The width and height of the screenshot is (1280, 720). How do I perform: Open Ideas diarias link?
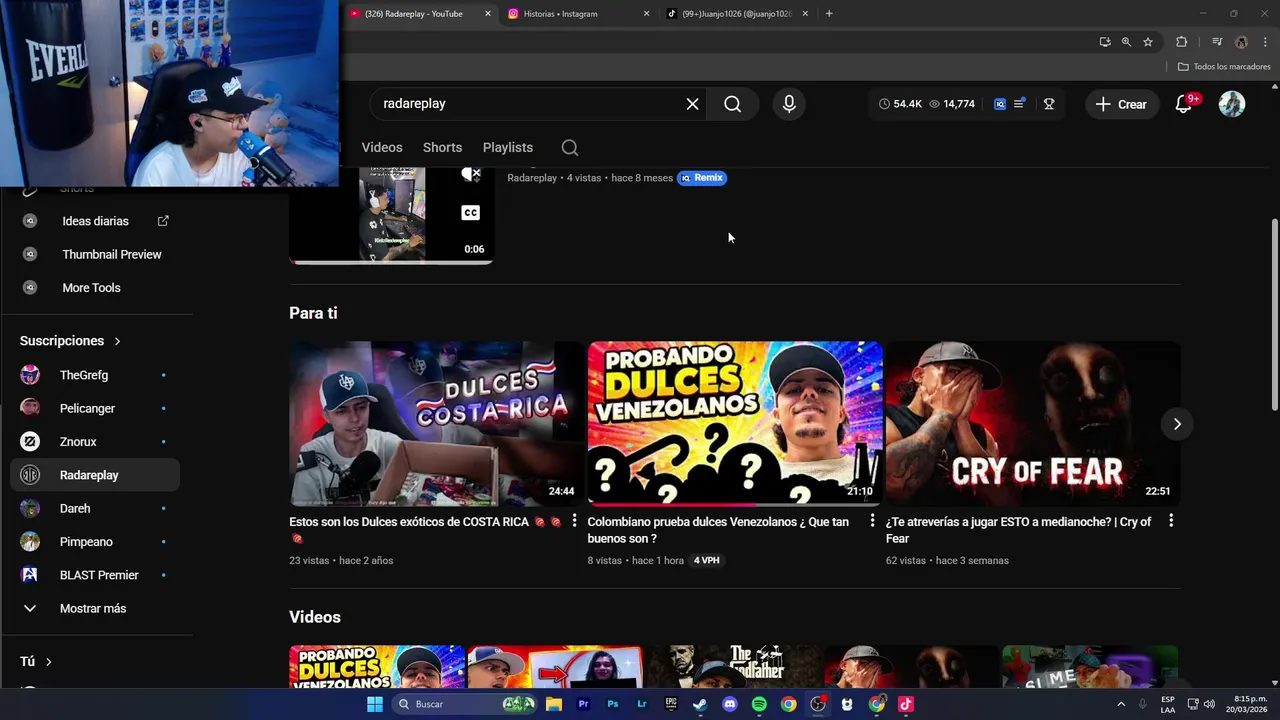point(95,221)
